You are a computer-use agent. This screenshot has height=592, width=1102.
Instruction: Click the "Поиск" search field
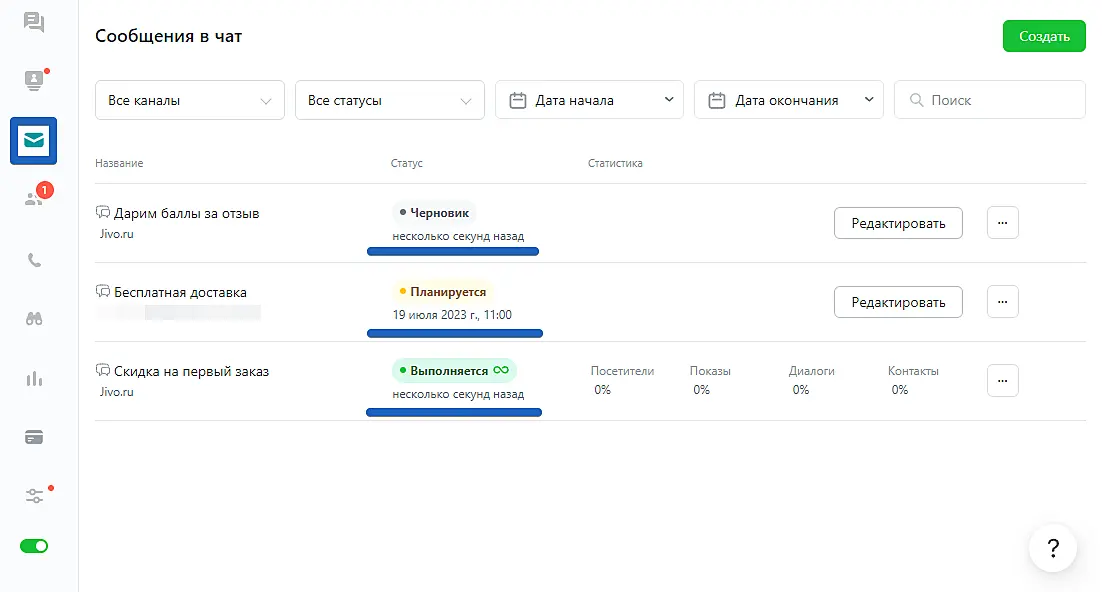click(x=1000, y=100)
